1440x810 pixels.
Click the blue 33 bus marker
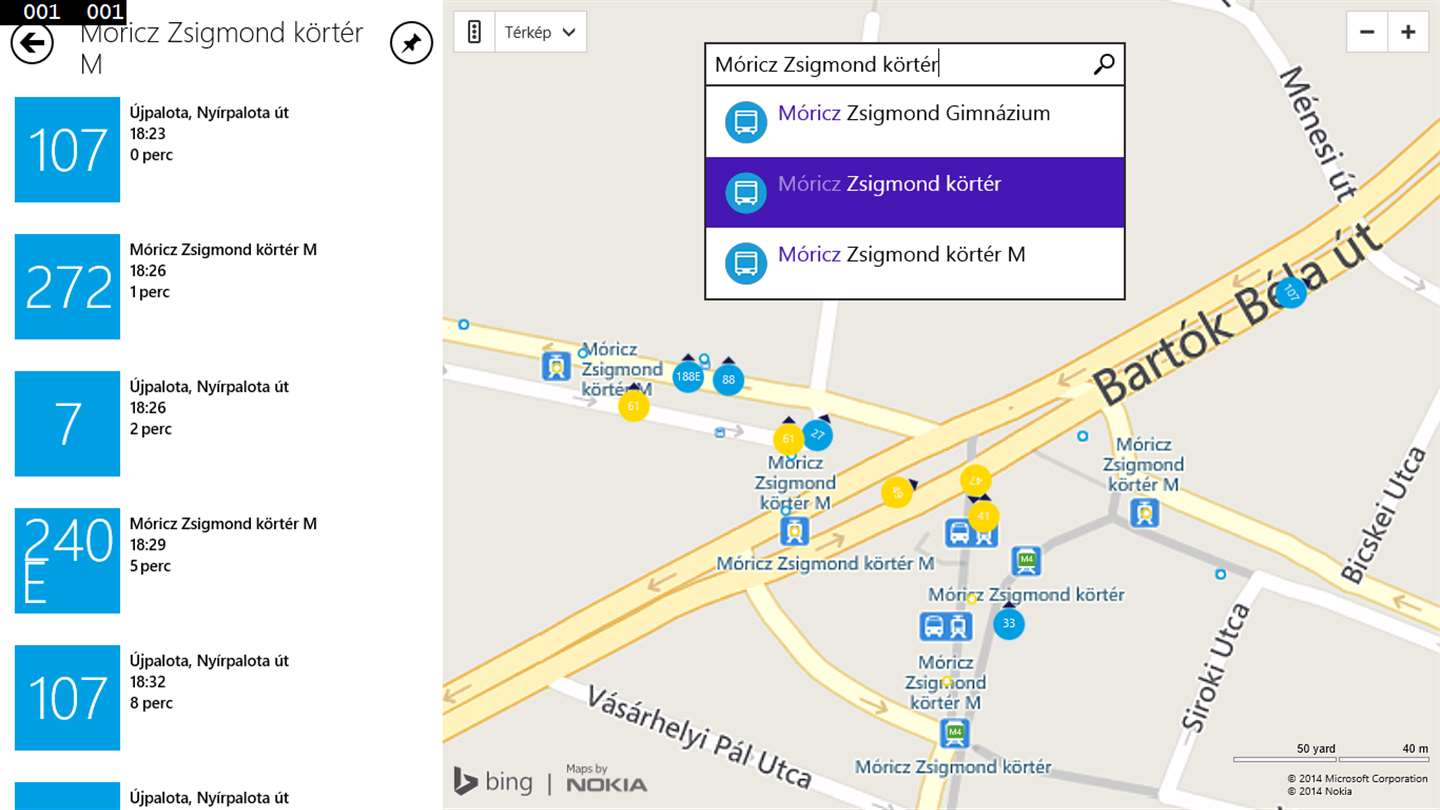(1008, 624)
